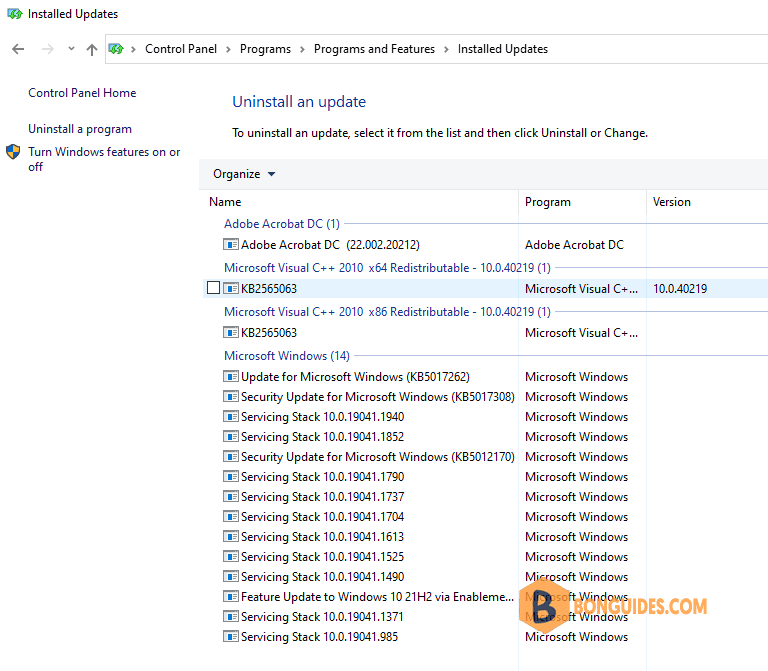Viewport: 768px width, 671px height.
Task: Sort by Name column header
Action: point(225,202)
